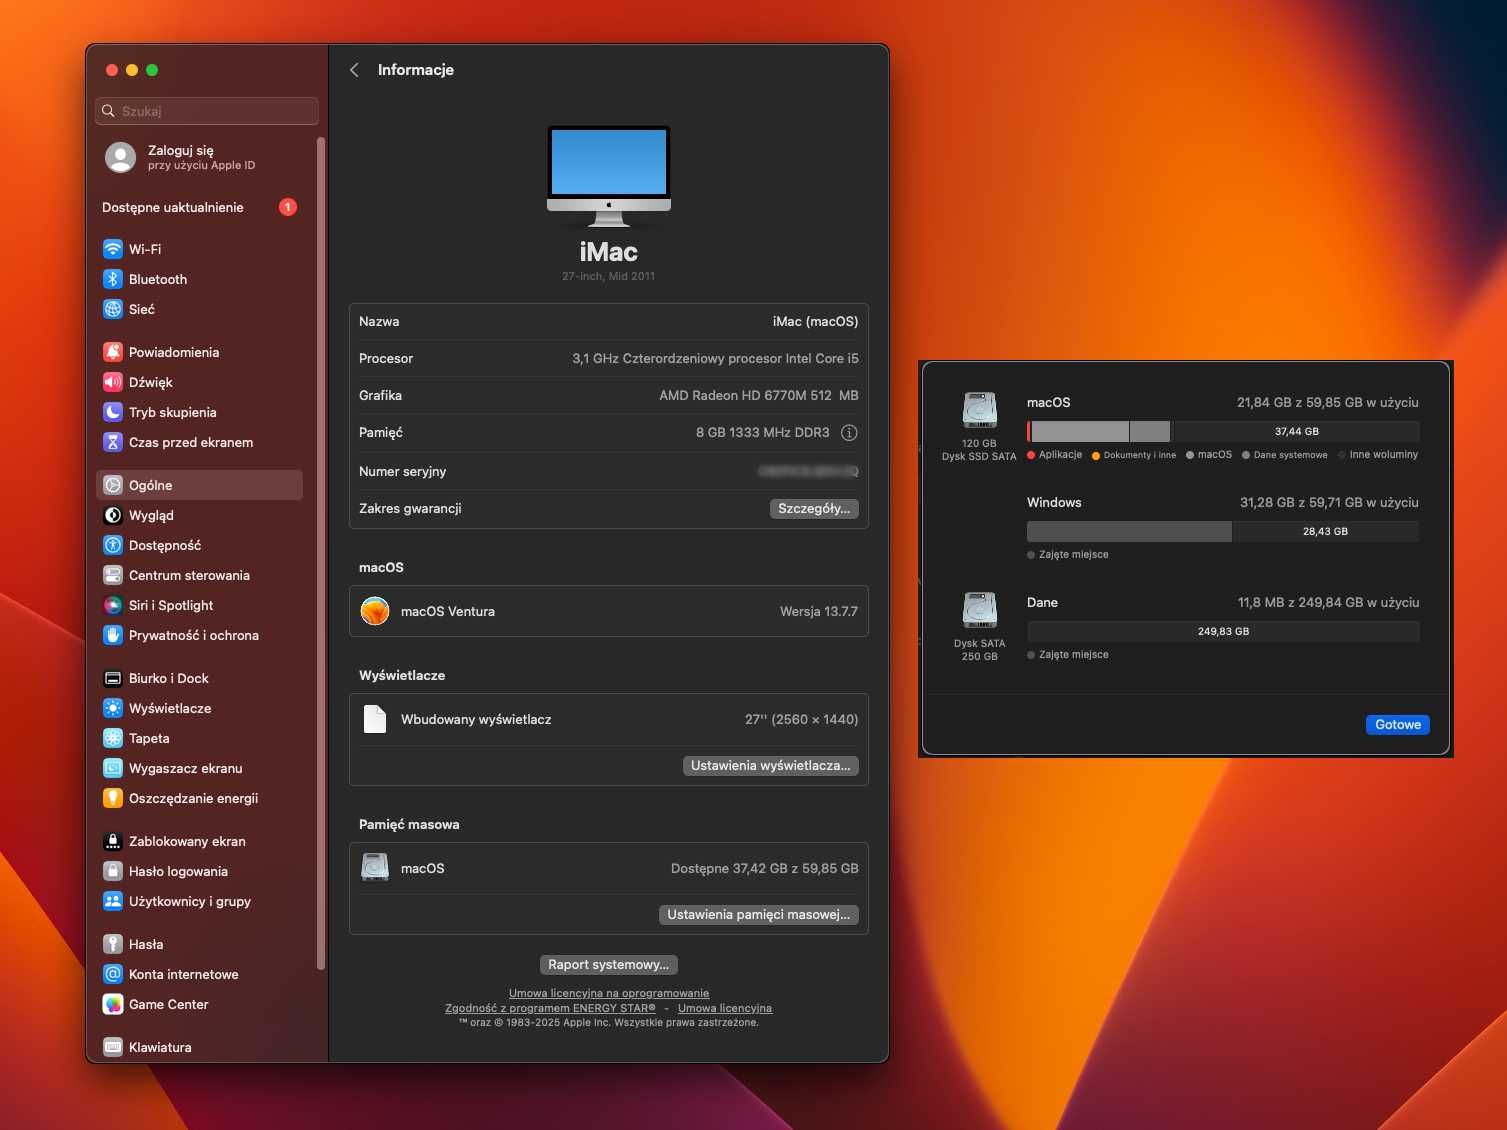Open Ustawienia wyświetlacza button
This screenshot has height=1130, width=1507.
tap(770, 765)
